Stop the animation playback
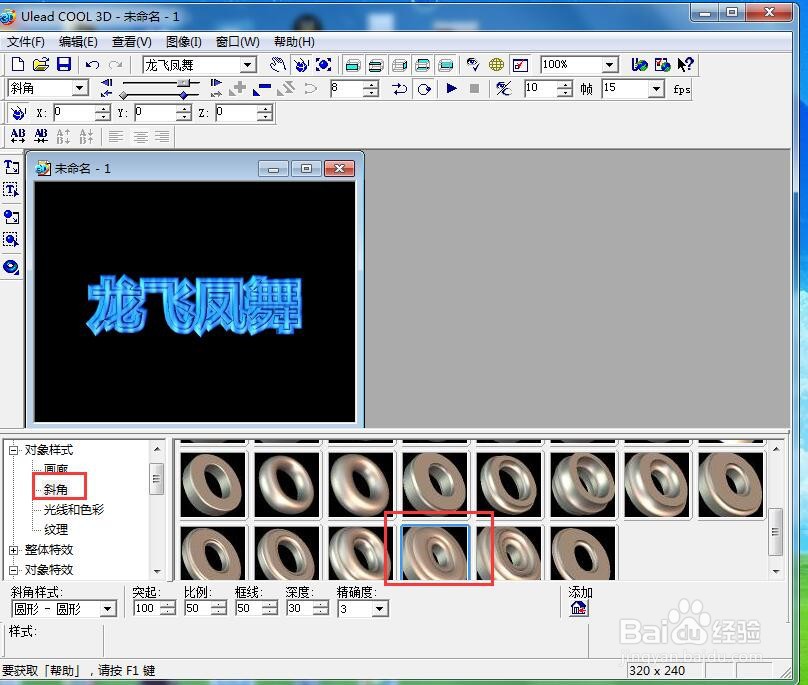Screen dimensions: 808x685 475,89
